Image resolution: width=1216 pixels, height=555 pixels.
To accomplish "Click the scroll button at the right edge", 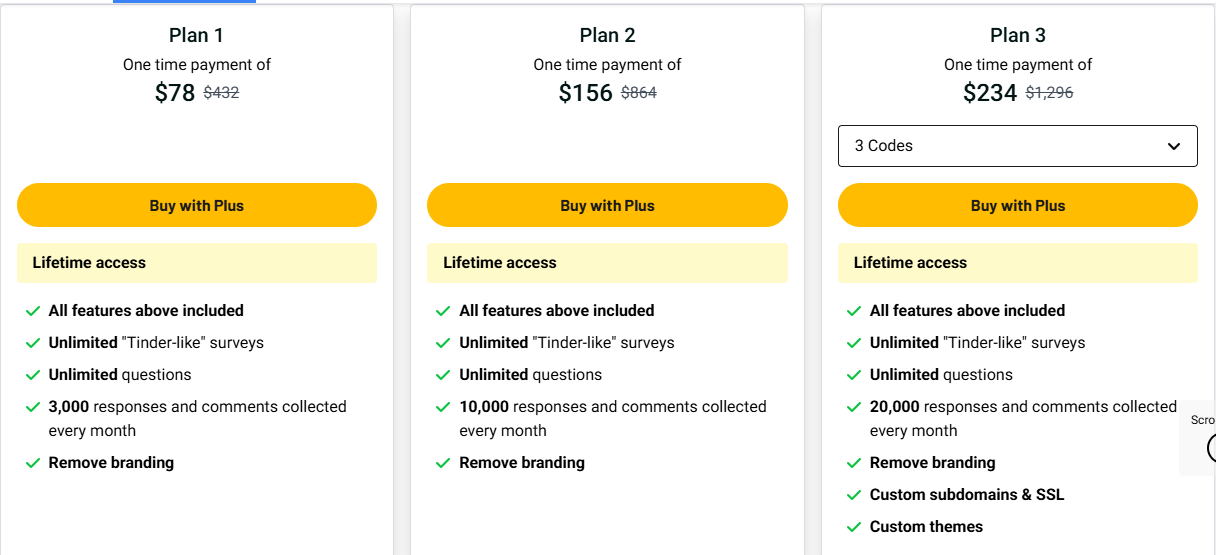I will click(1209, 446).
